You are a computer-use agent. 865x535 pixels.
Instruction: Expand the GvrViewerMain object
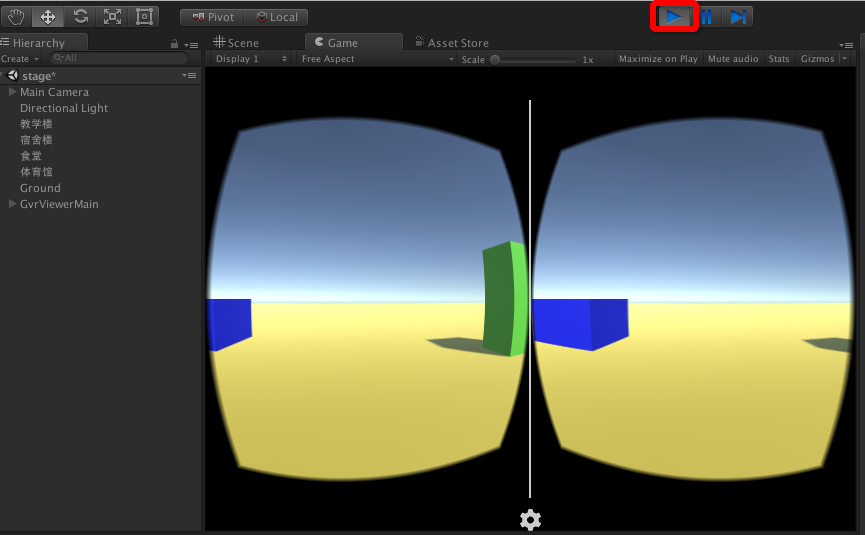click(x=12, y=204)
